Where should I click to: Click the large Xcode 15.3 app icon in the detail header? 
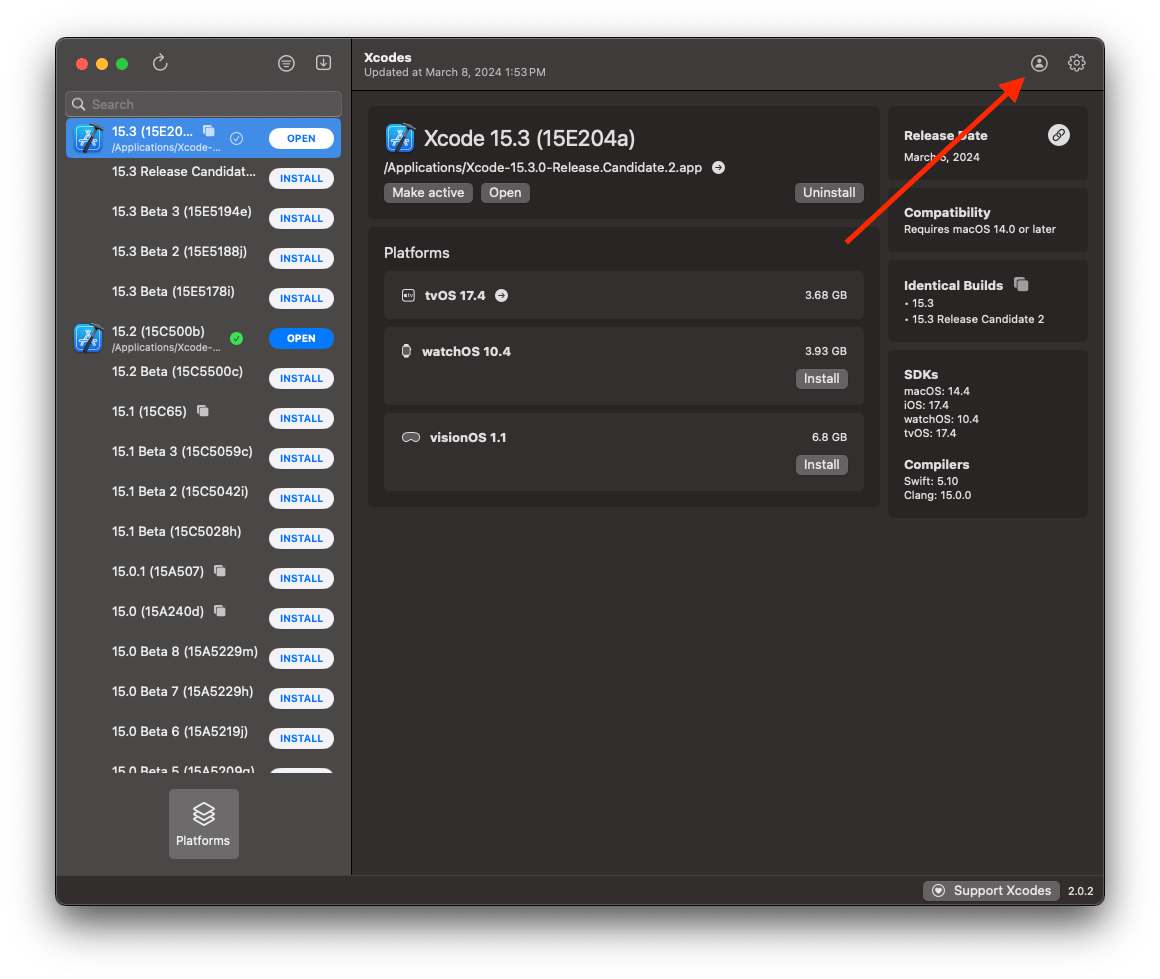[400, 138]
